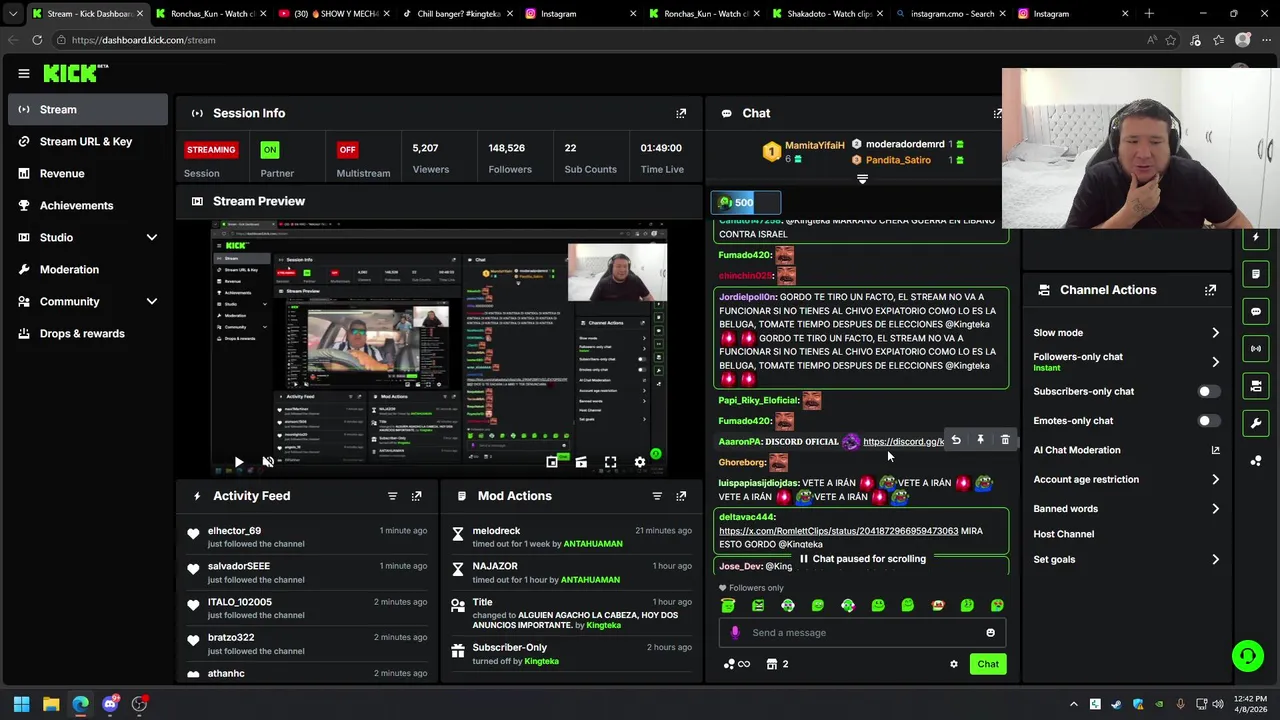
Task: Reload the dashboard page
Action: 37,40
